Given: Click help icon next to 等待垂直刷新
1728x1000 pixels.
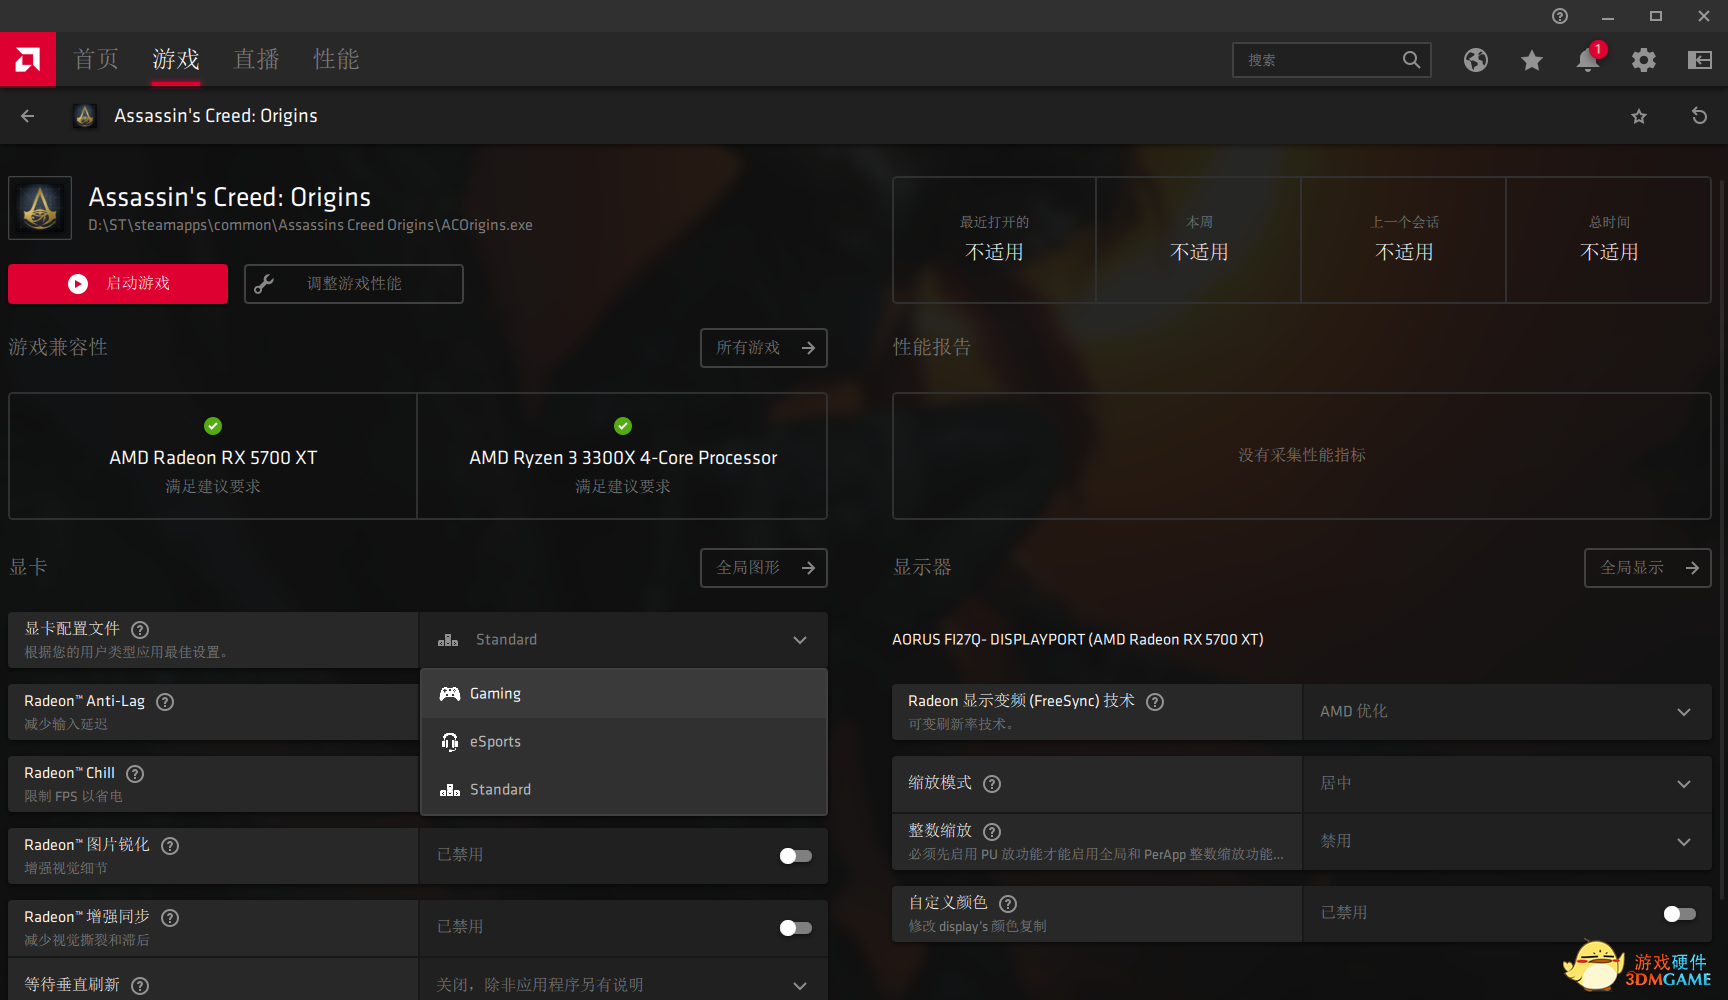Looking at the screenshot, I should [140, 986].
